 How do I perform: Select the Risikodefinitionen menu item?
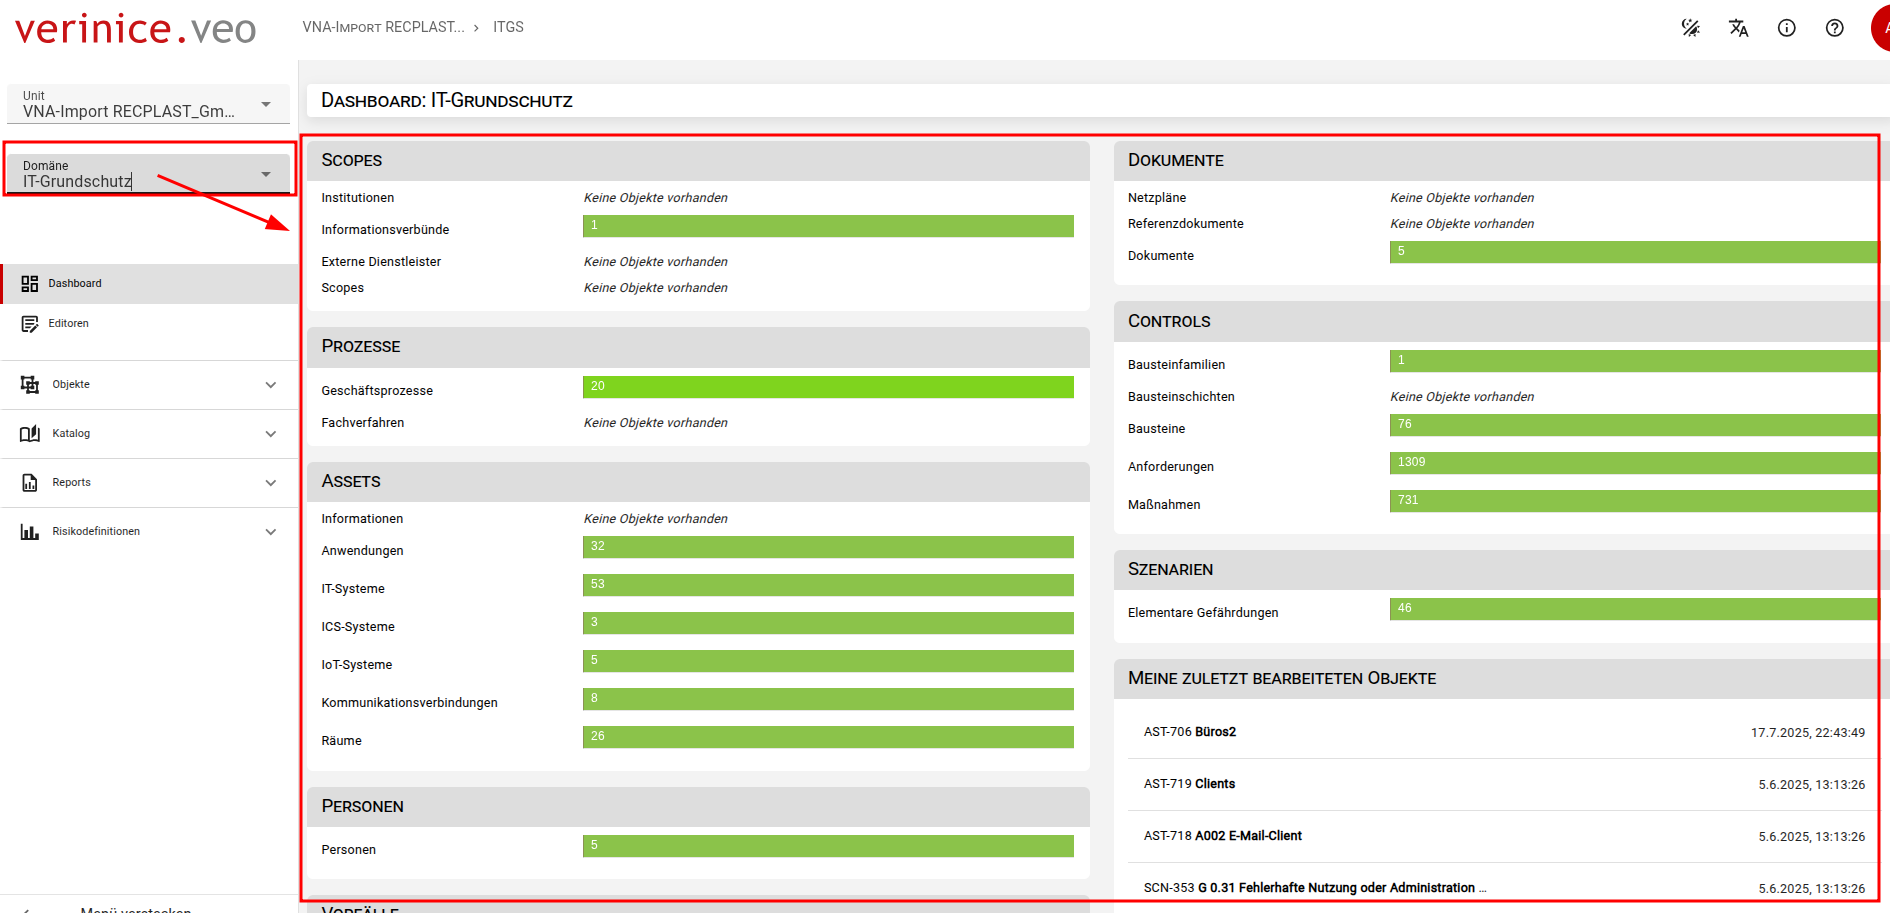point(96,532)
